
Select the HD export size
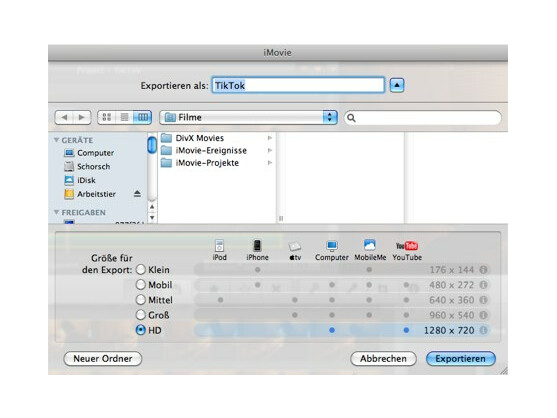coord(141,330)
